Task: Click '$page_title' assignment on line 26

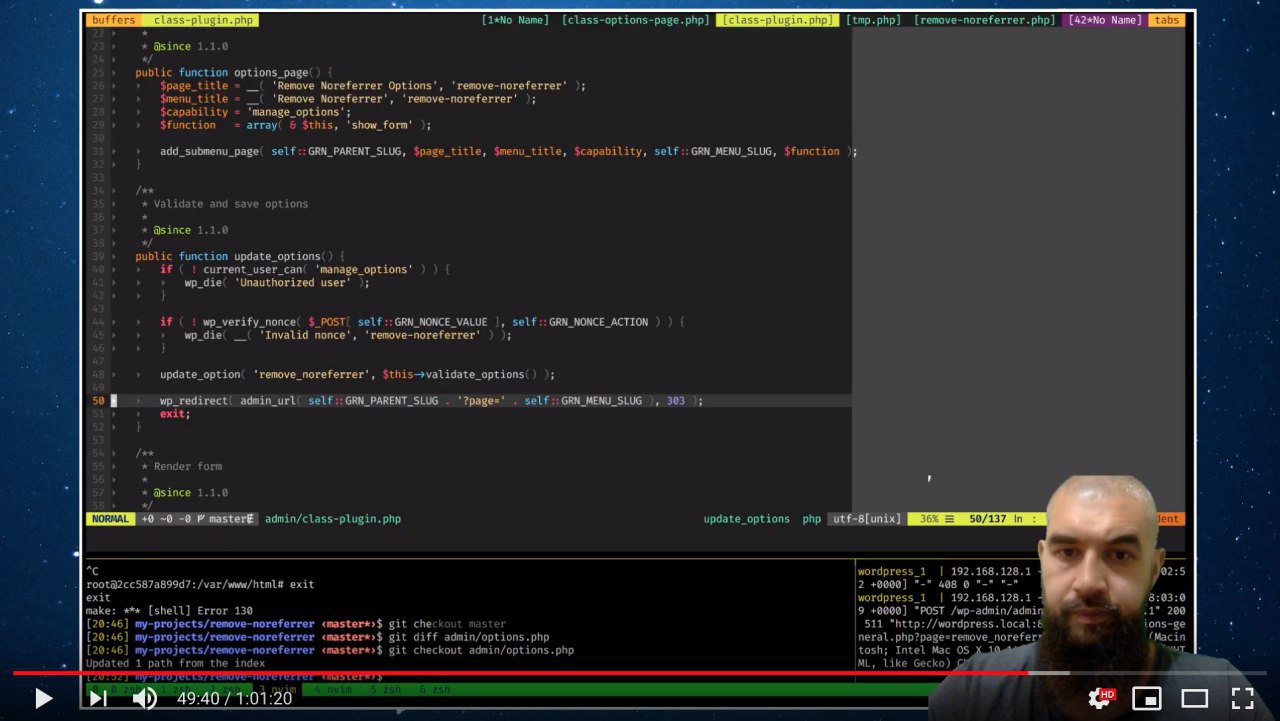Action: [373, 86]
